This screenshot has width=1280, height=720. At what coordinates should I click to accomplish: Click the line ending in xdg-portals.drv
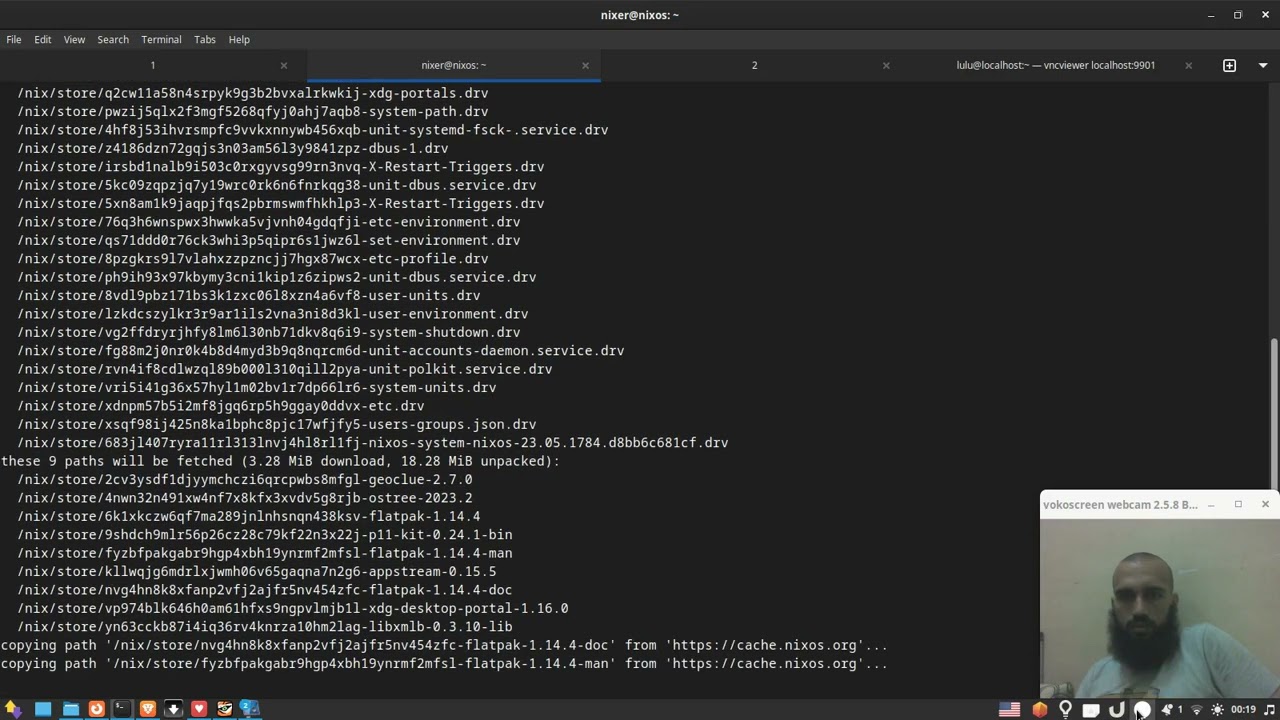pyautogui.click(x=253, y=93)
